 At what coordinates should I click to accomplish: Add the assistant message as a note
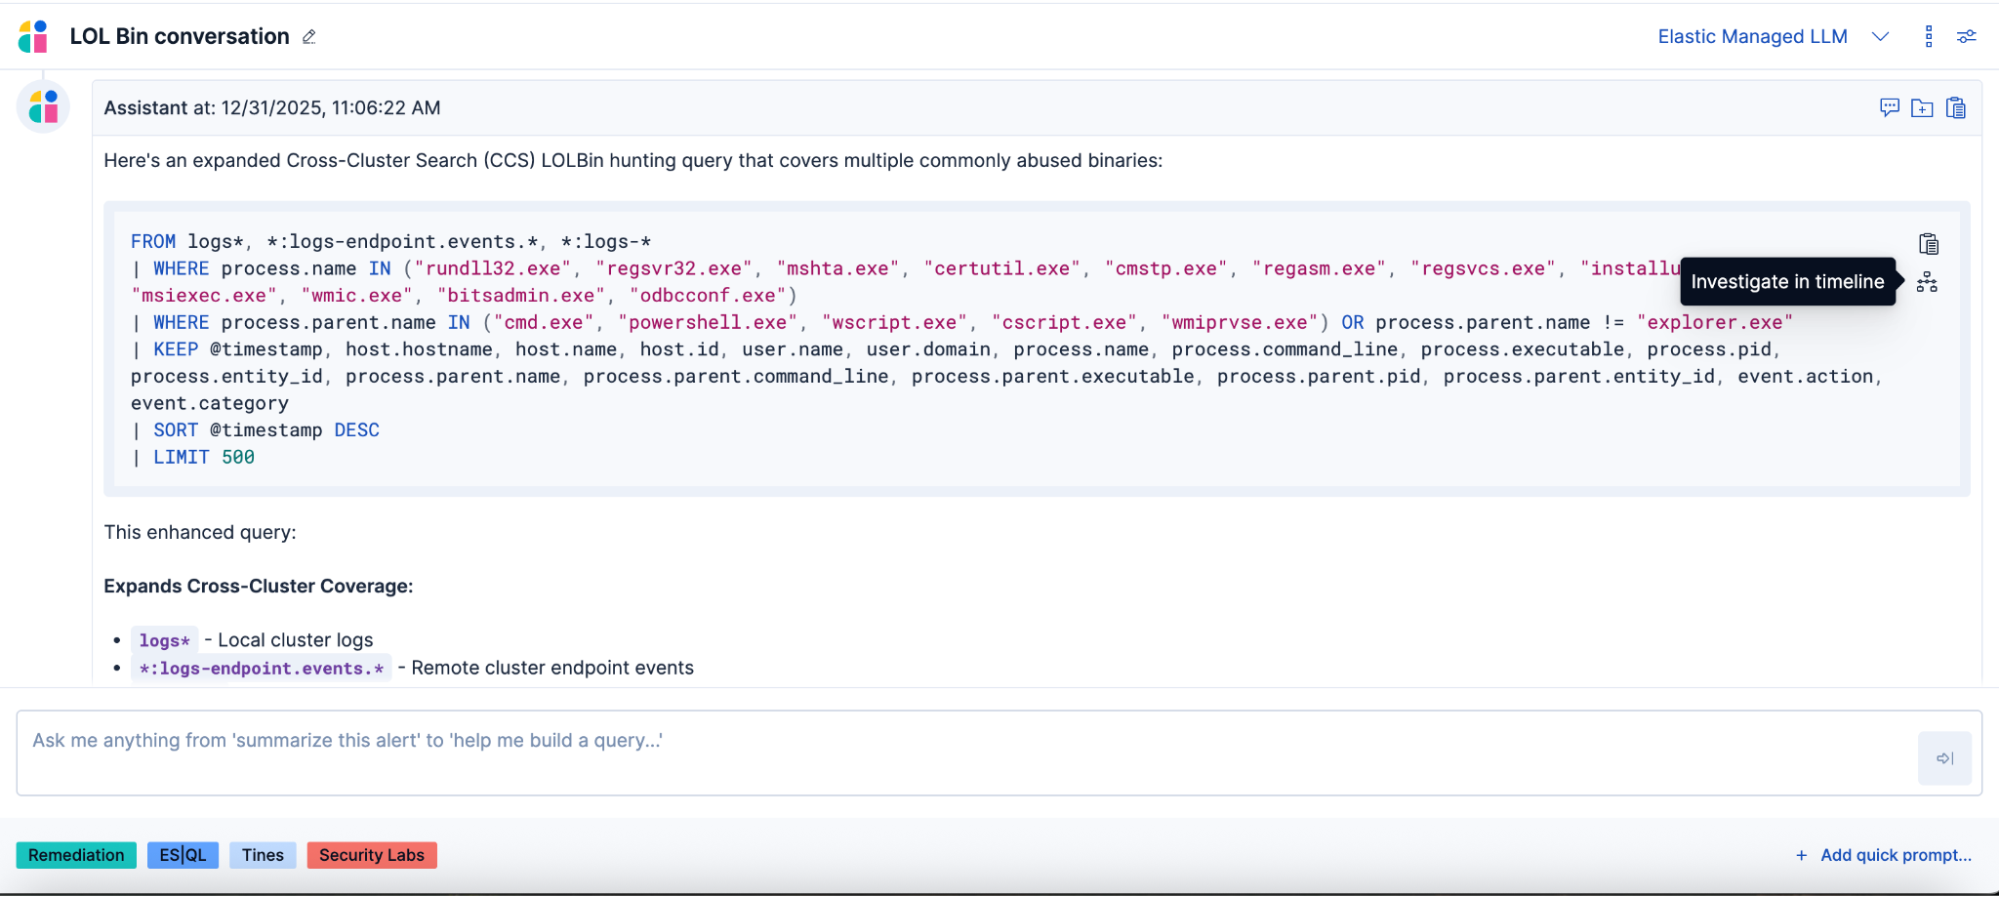click(x=1889, y=108)
